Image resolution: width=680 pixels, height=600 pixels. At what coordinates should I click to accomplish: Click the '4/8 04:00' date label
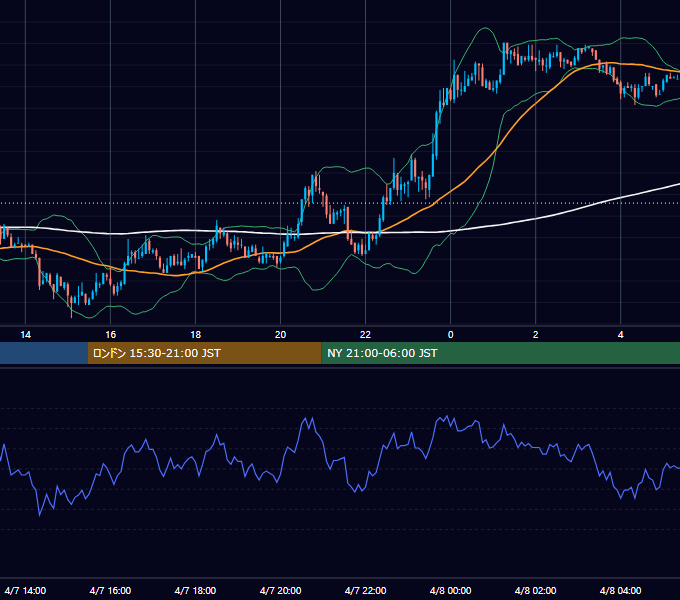point(621,591)
